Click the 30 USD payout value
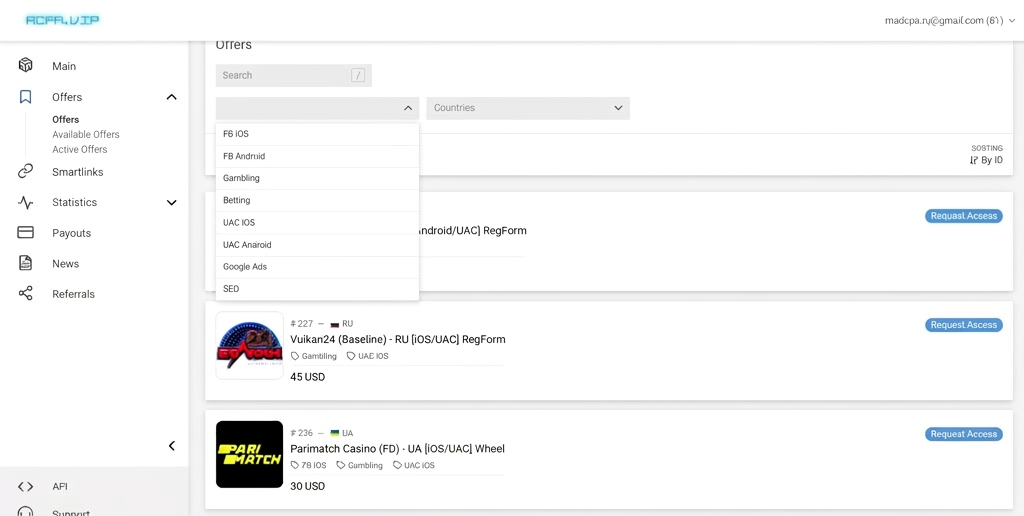 [x=308, y=487]
